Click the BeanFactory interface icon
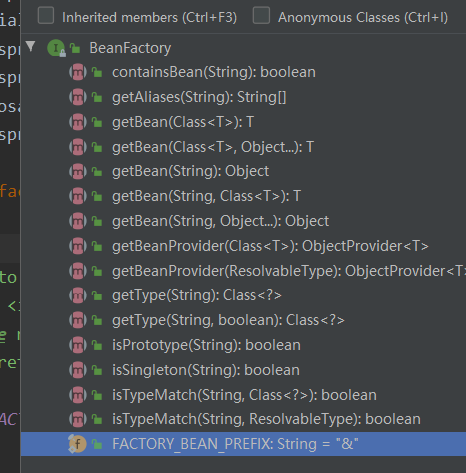This screenshot has width=466, height=473. pyautogui.click(x=56, y=48)
